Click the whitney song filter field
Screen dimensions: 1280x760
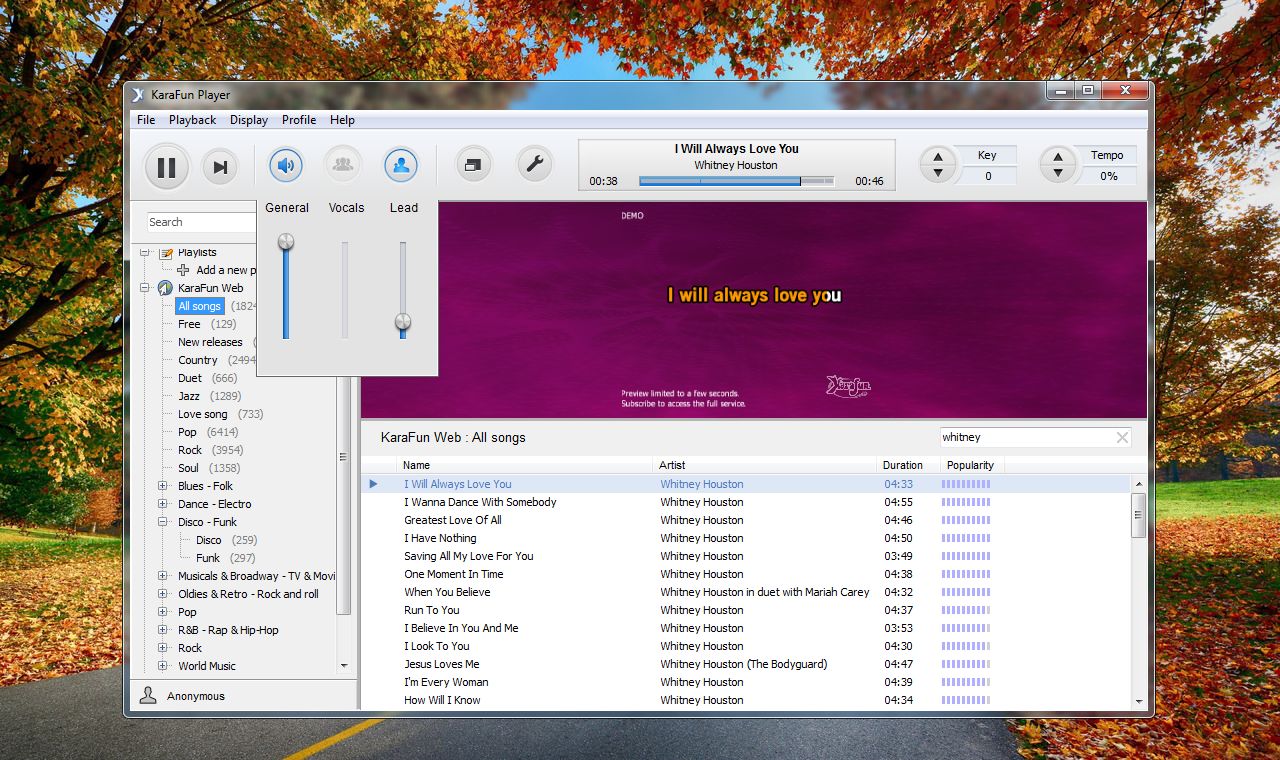tap(1026, 437)
